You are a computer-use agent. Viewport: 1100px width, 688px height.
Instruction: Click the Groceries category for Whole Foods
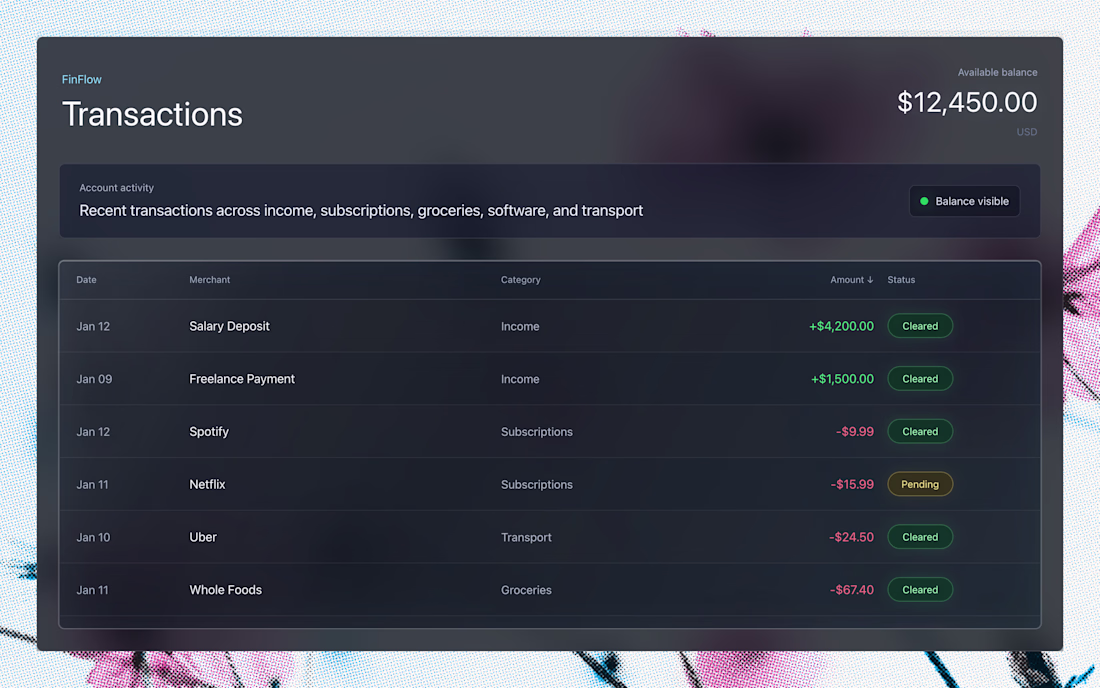[x=526, y=590]
